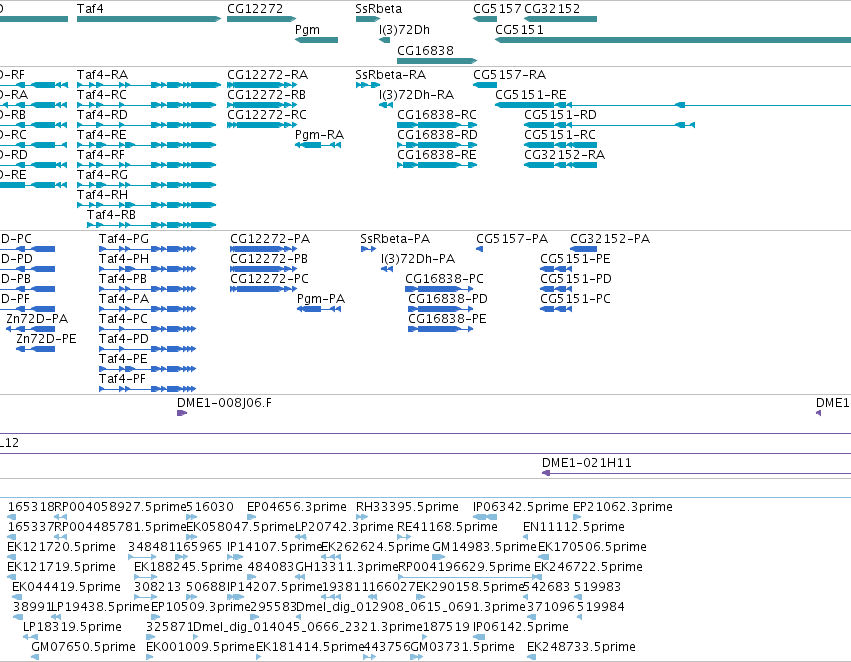Click the CG16838 gene label

[426, 51]
